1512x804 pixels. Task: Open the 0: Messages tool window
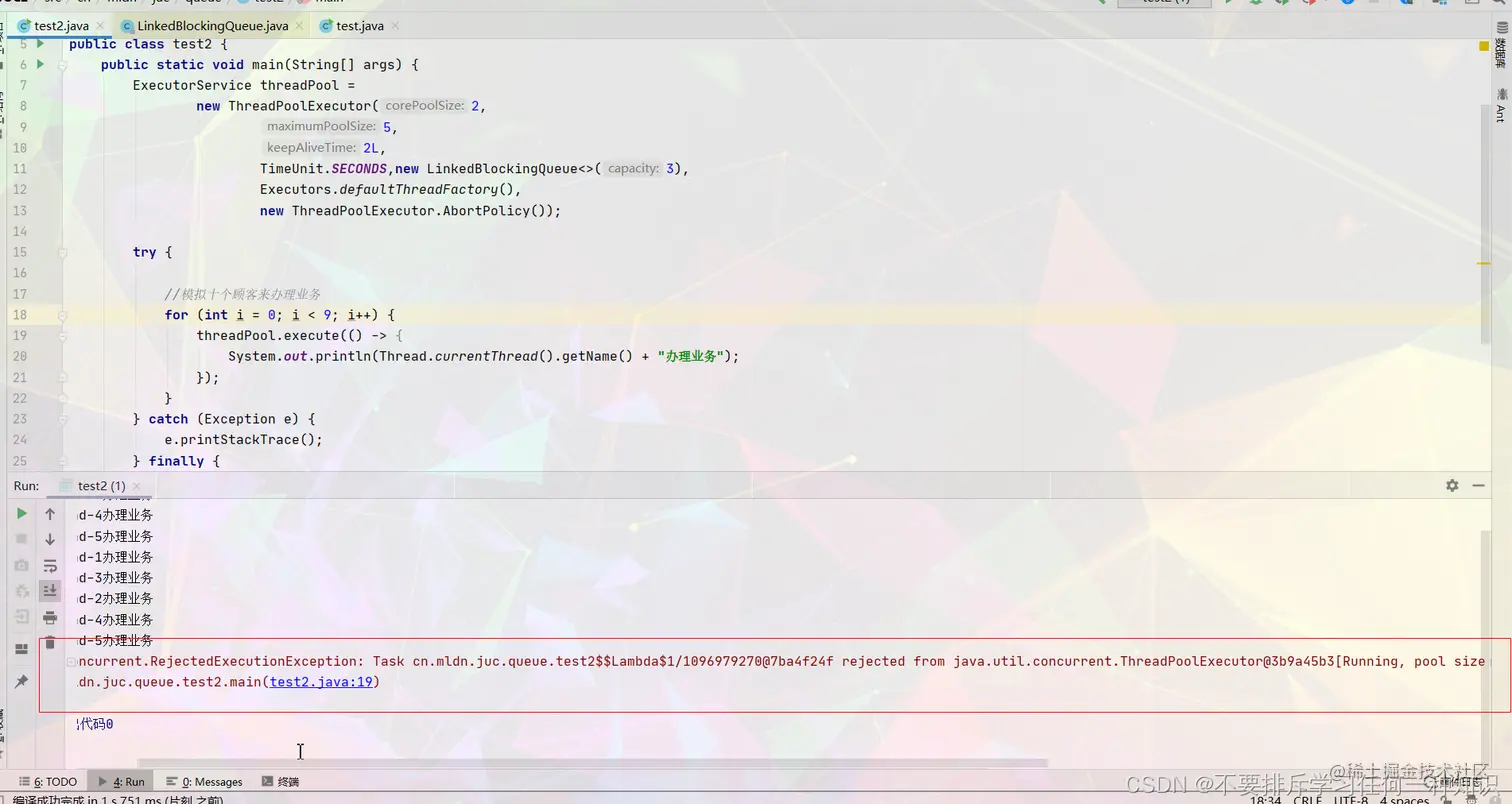tap(205, 782)
